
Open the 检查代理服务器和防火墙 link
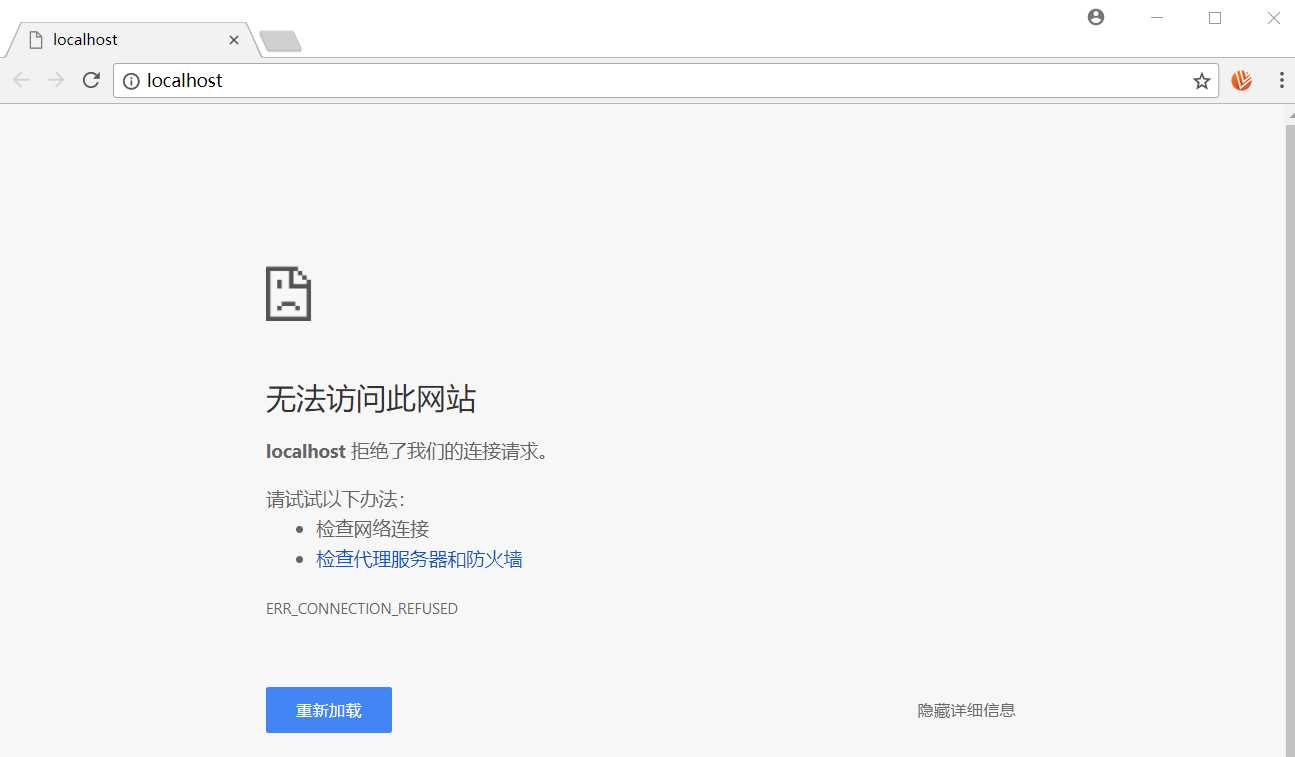(x=418, y=558)
